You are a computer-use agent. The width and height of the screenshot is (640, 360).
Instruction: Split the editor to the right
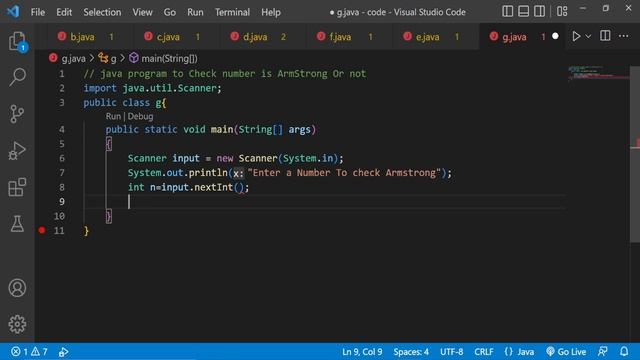tap(605, 36)
